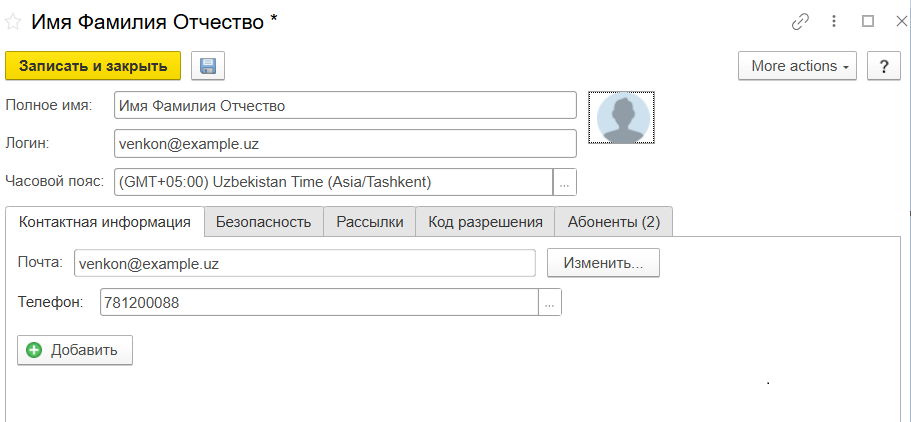Click the floppy disk save icon
911x422 pixels.
(208, 66)
